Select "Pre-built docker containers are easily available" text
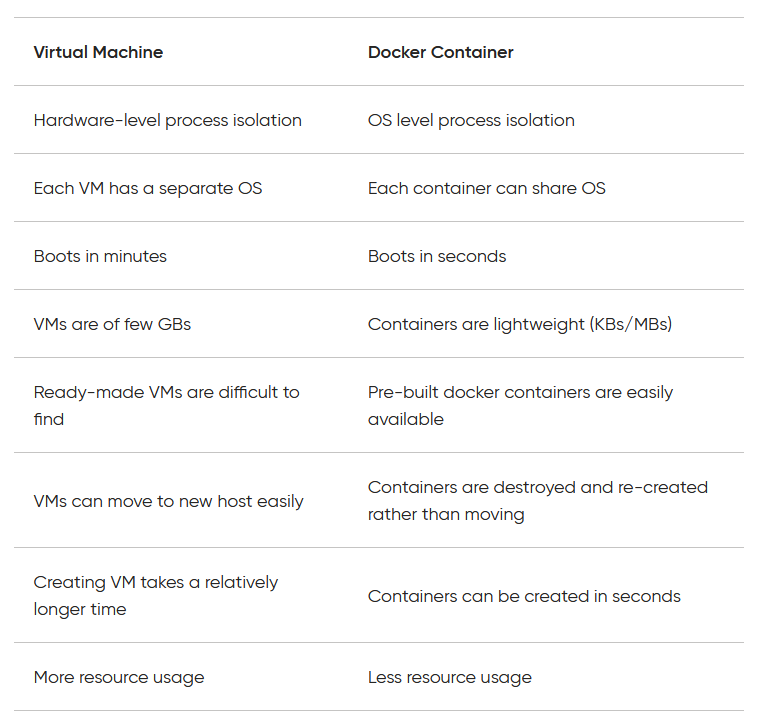757x728 pixels. (520, 405)
